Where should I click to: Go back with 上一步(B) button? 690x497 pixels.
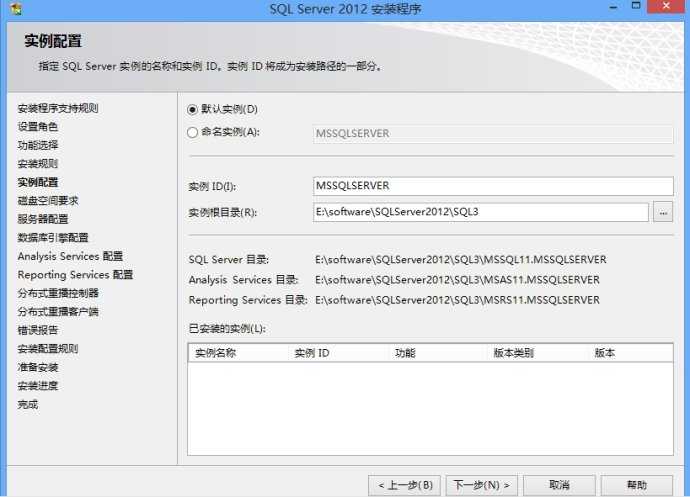pyautogui.click(x=406, y=485)
